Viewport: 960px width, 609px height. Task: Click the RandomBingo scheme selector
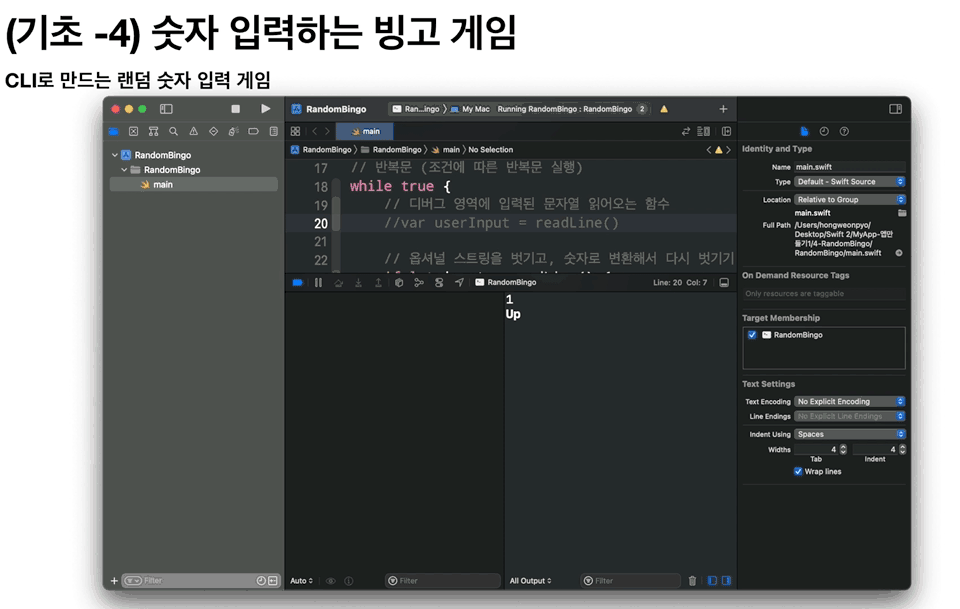click(x=416, y=109)
